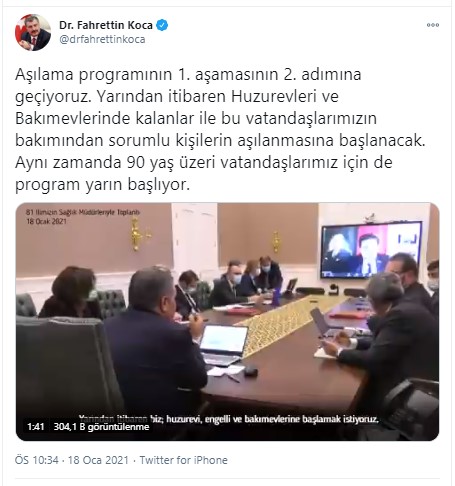Click the tweet's first line about Aşılama programının

(x=188, y=75)
